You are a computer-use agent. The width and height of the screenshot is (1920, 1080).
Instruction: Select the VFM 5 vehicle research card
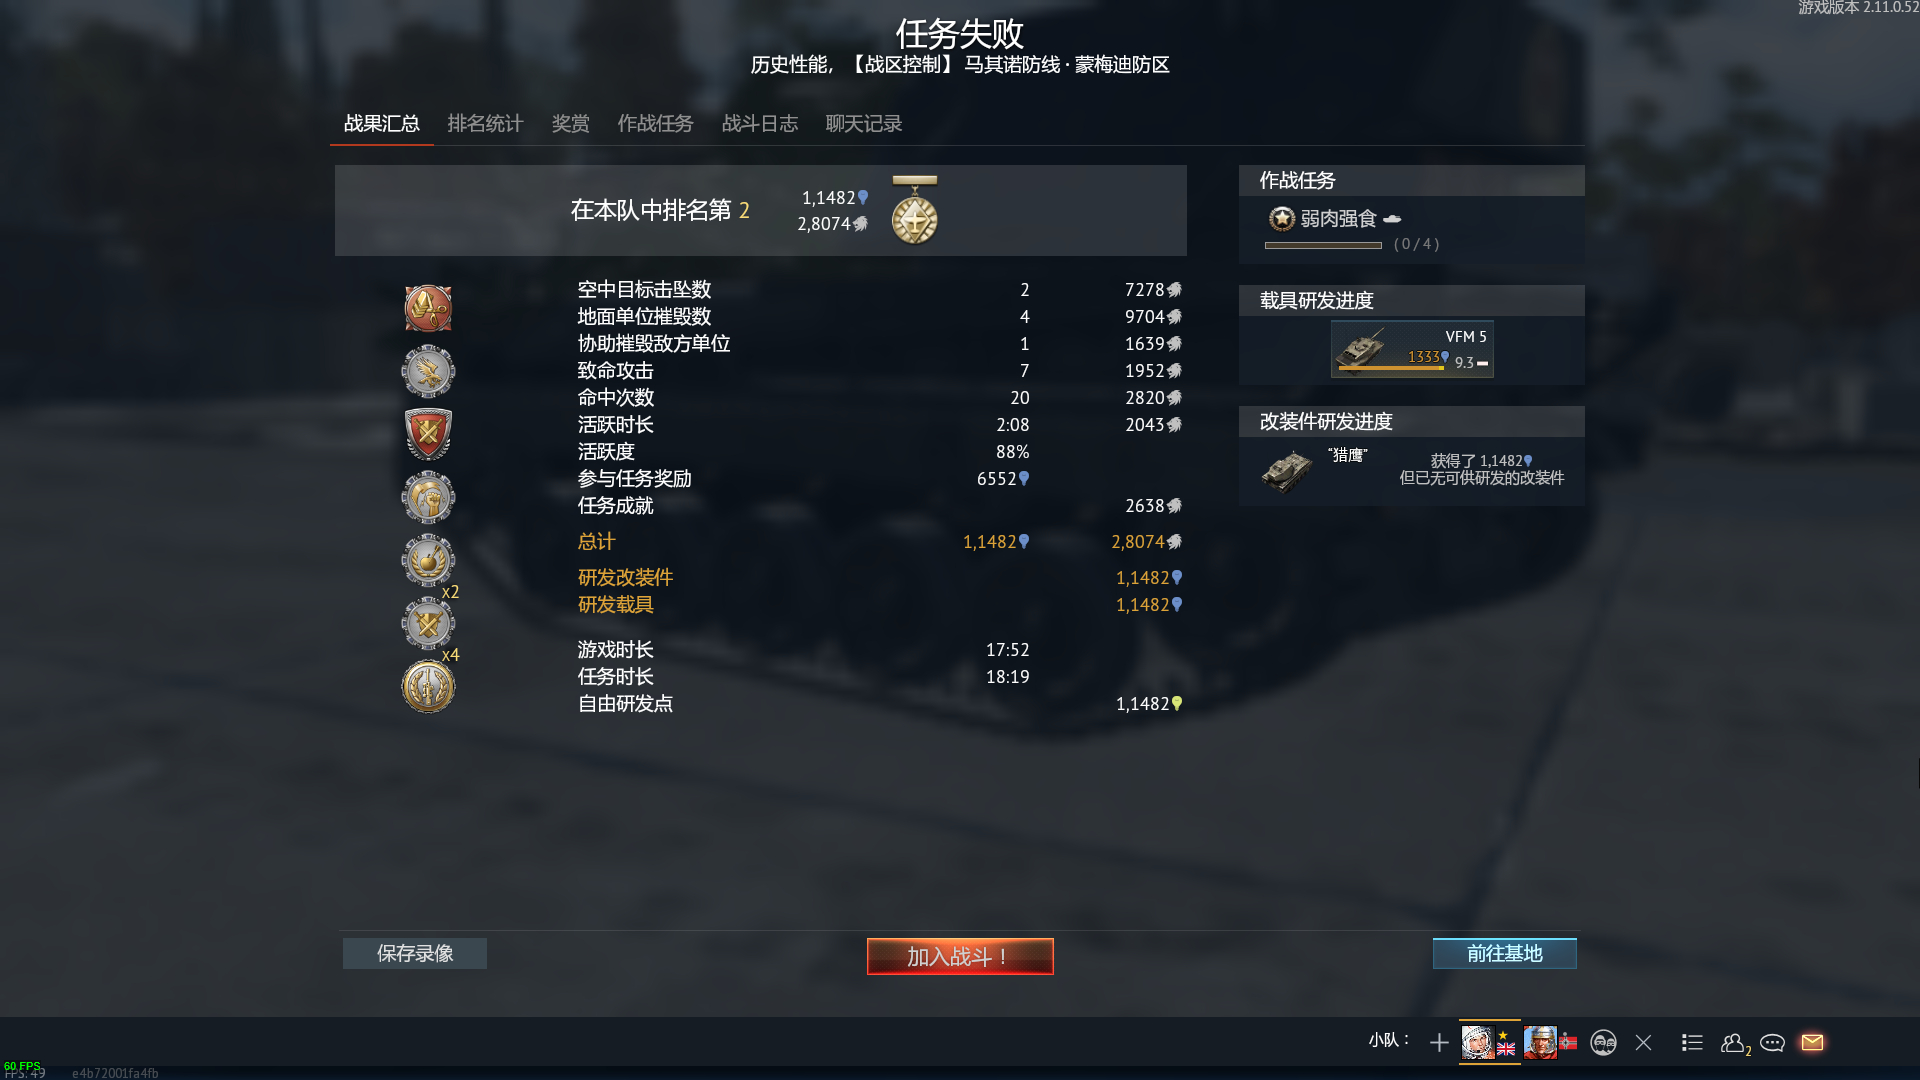1412,349
